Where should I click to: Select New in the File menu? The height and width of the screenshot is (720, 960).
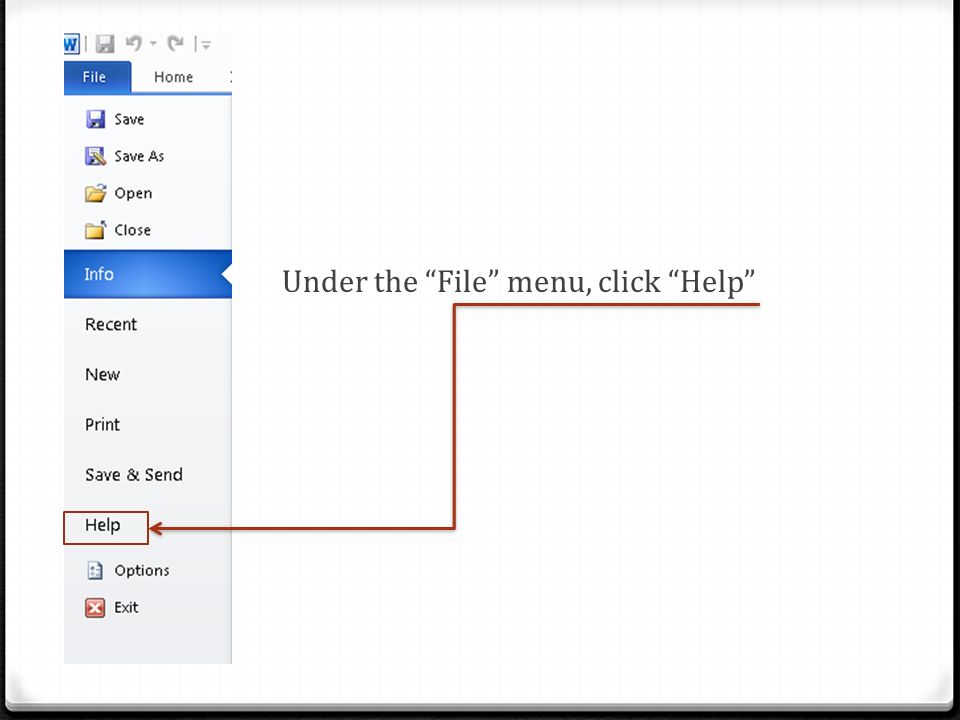click(102, 375)
